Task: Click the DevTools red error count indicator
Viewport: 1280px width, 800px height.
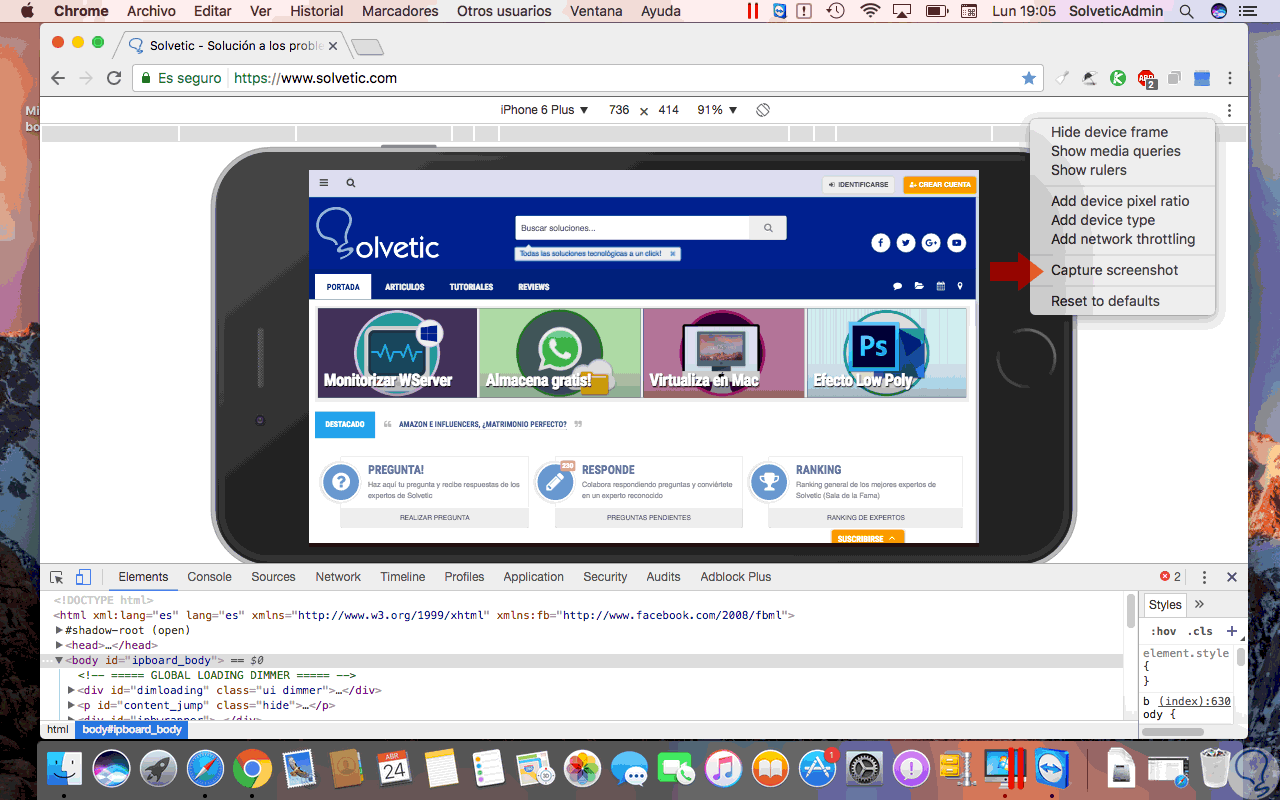Action: (x=1170, y=577)
